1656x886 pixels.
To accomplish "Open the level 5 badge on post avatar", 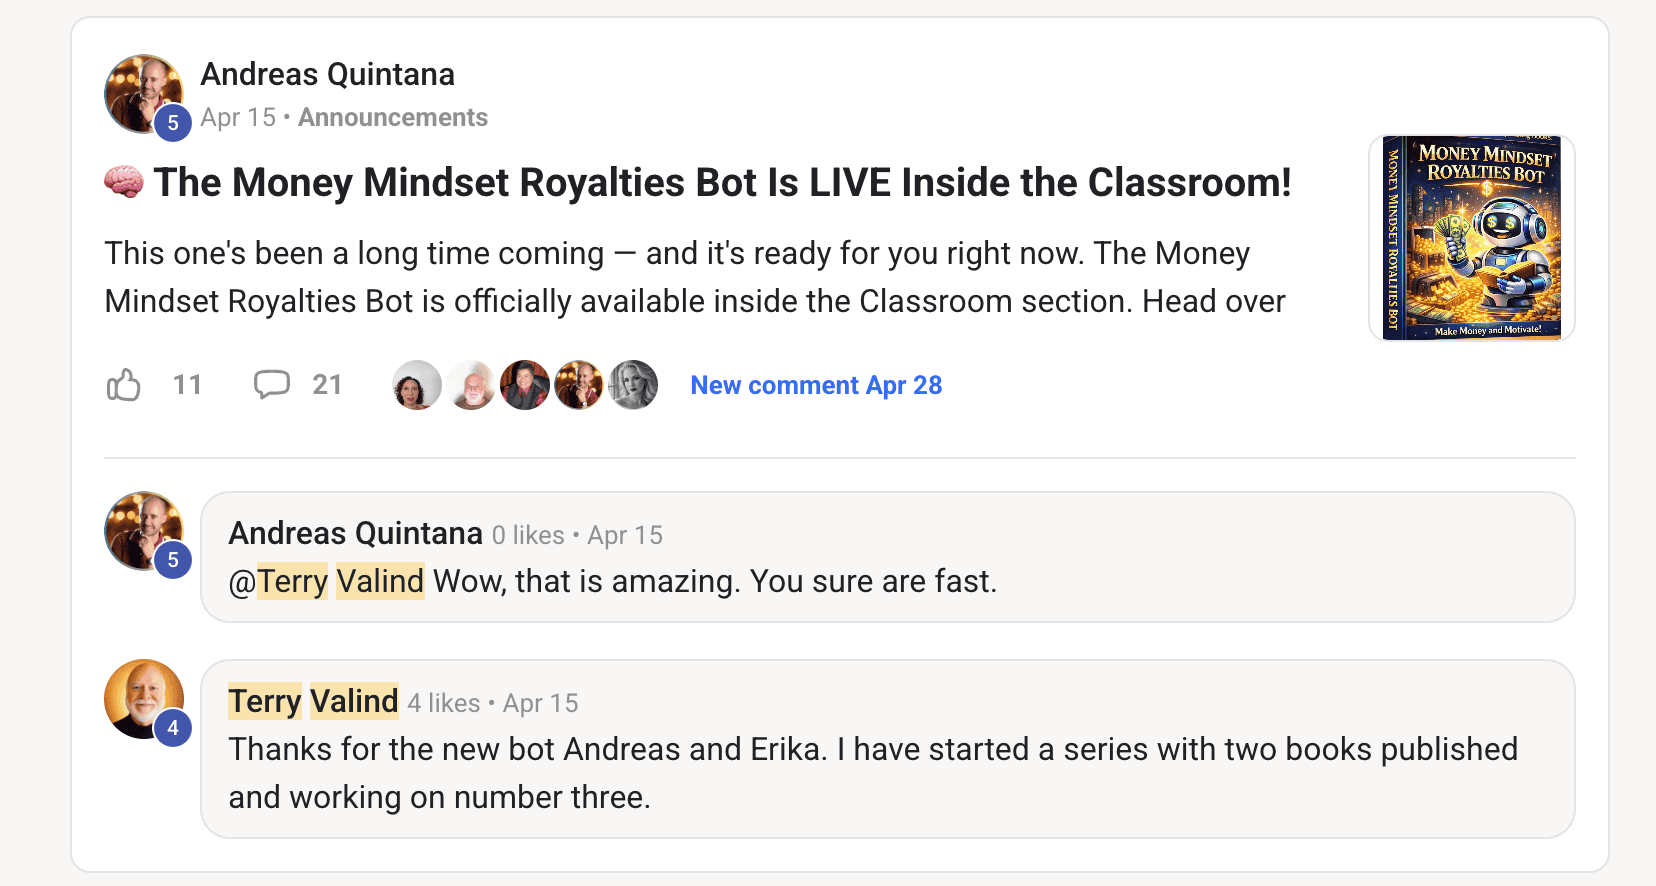I will click(173, 122).
